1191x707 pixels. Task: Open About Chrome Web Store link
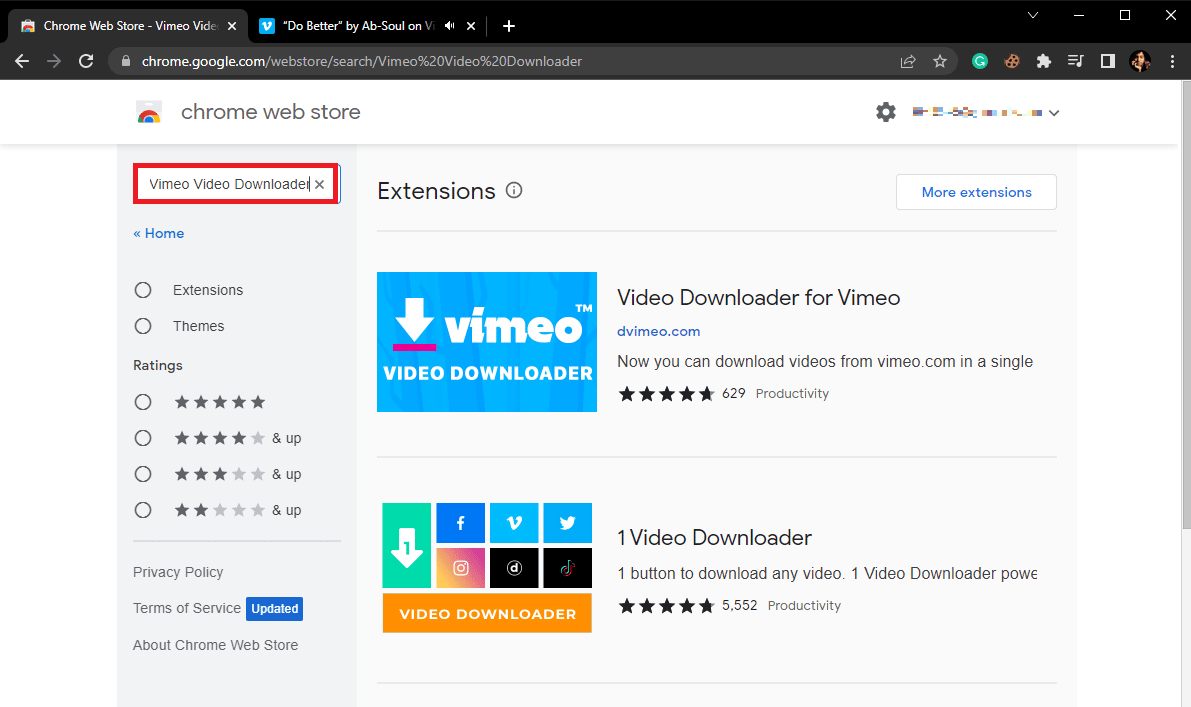click(x=215, y=645)
